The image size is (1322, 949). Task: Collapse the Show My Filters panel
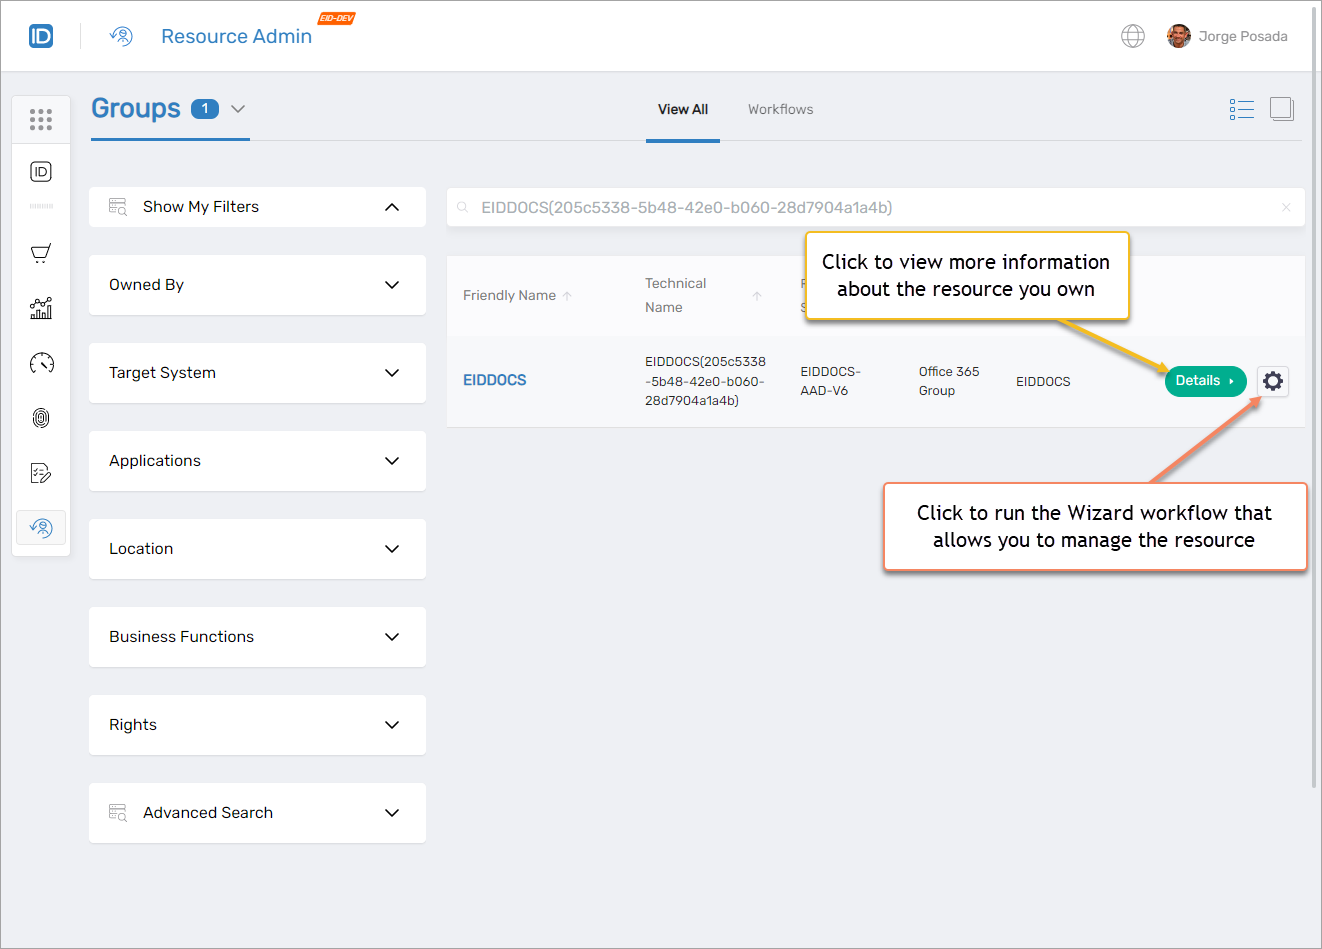(x=392, y=207)
